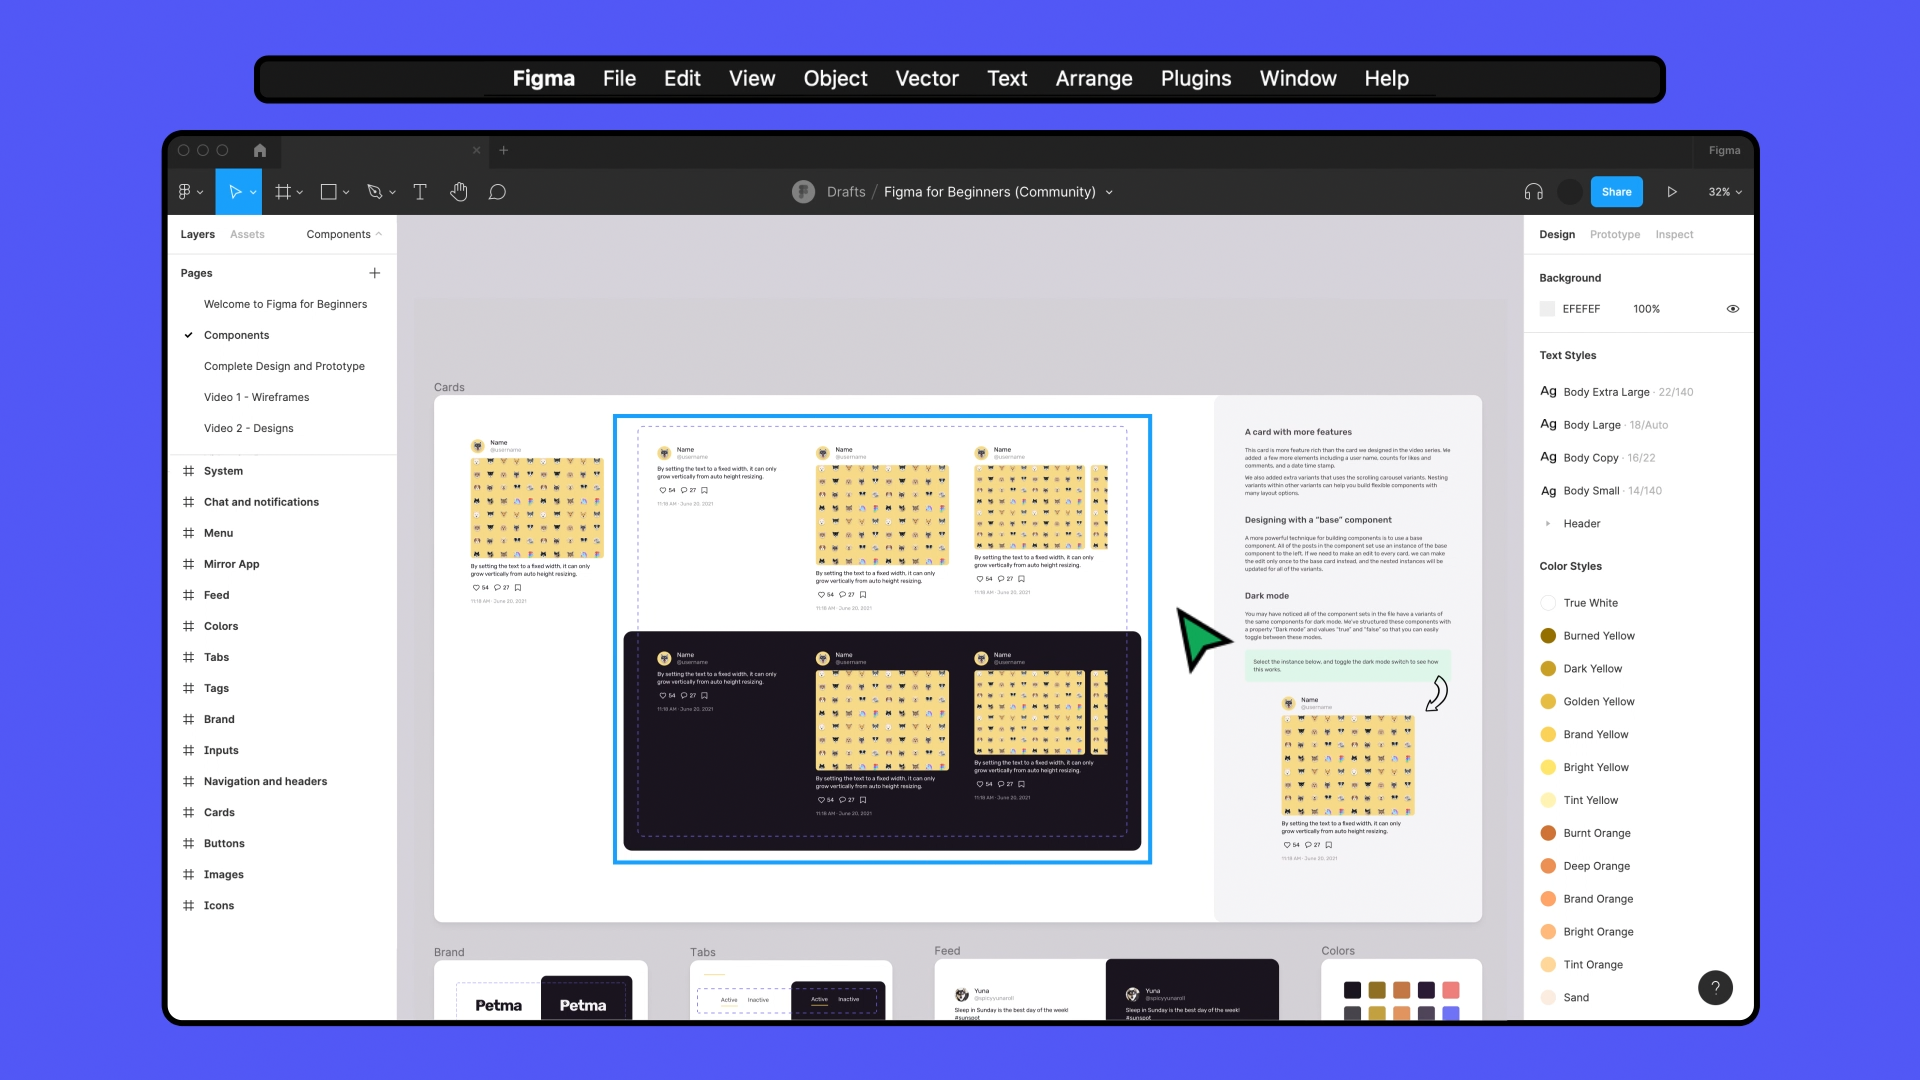Open the File menu

click(619, 78)
